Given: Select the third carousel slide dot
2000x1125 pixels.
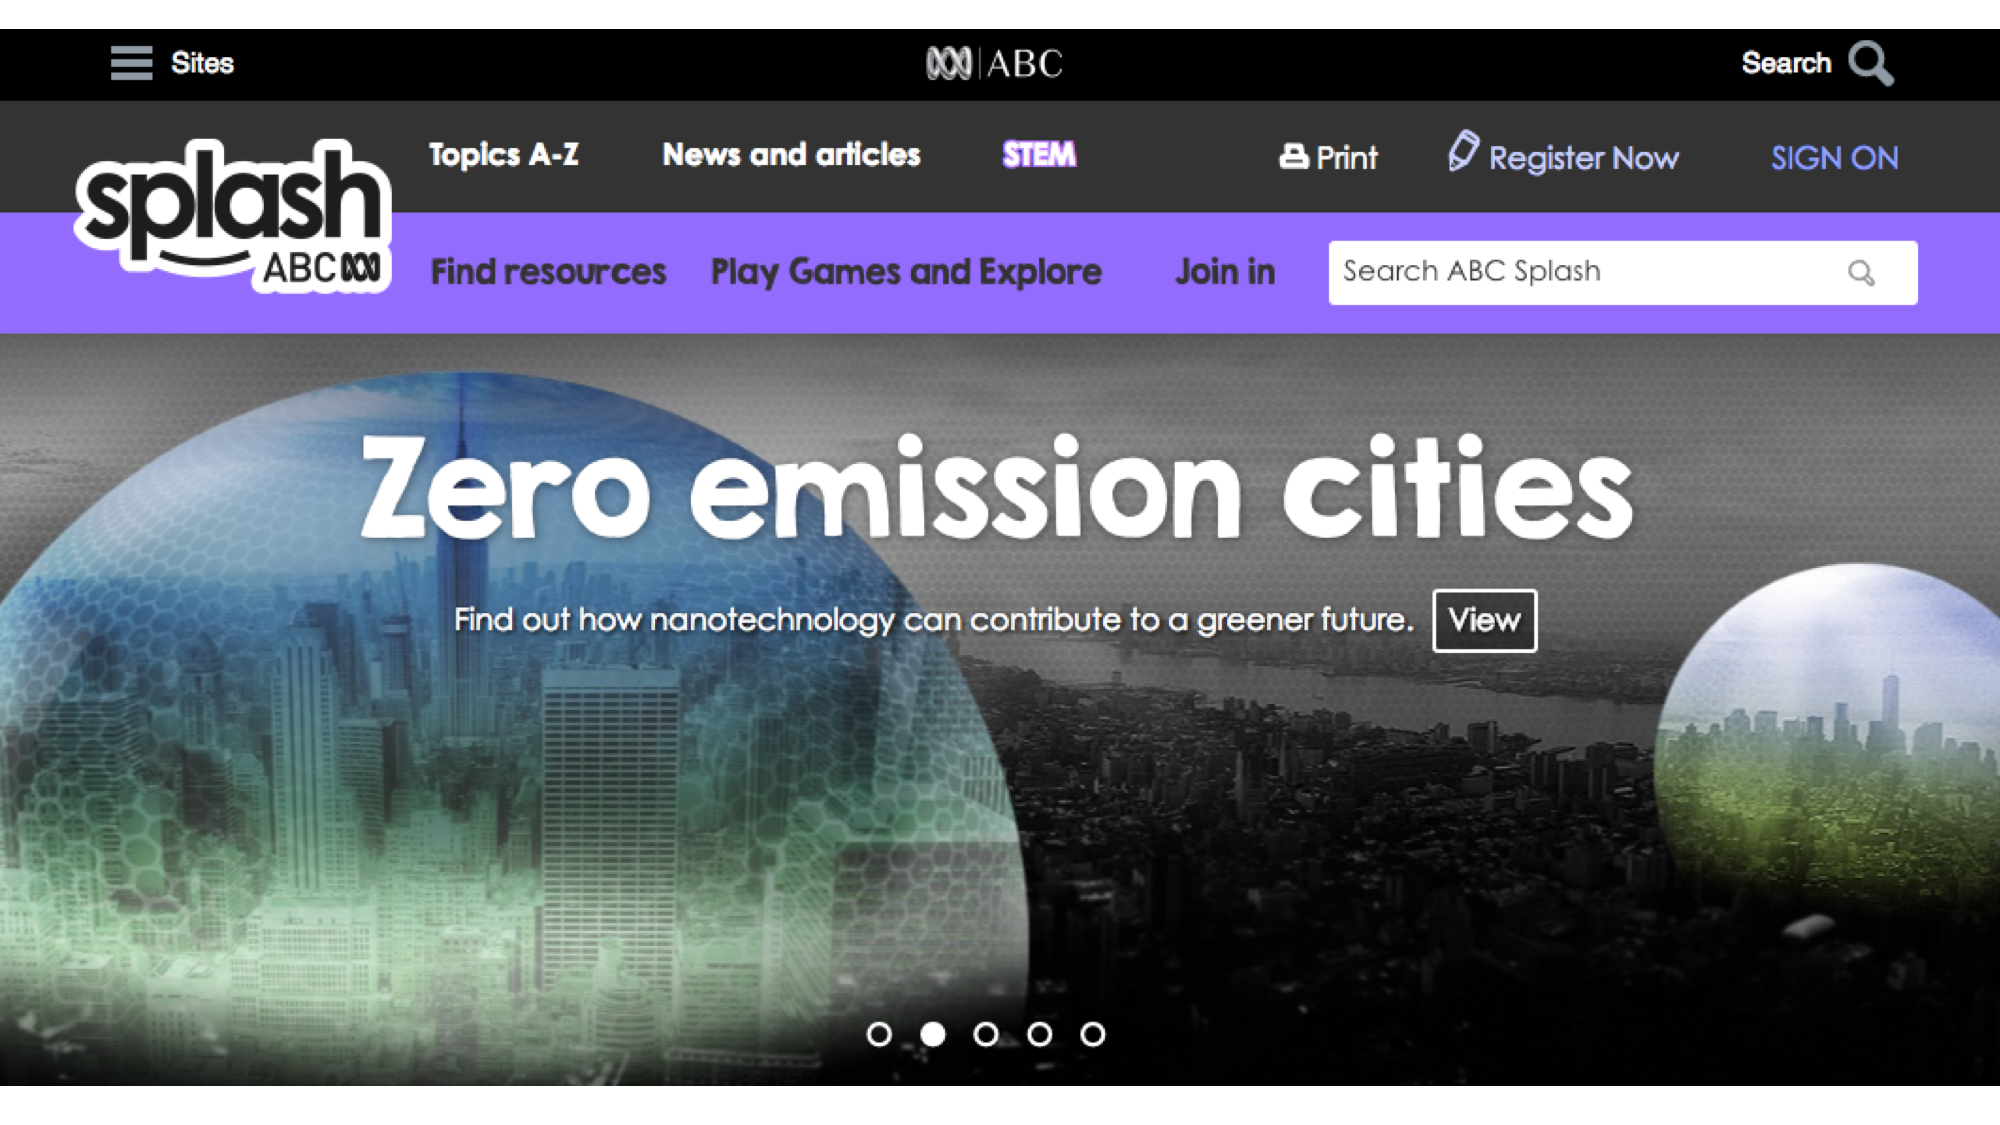Looking at the screenshot, I should (x=986, y=1034).
